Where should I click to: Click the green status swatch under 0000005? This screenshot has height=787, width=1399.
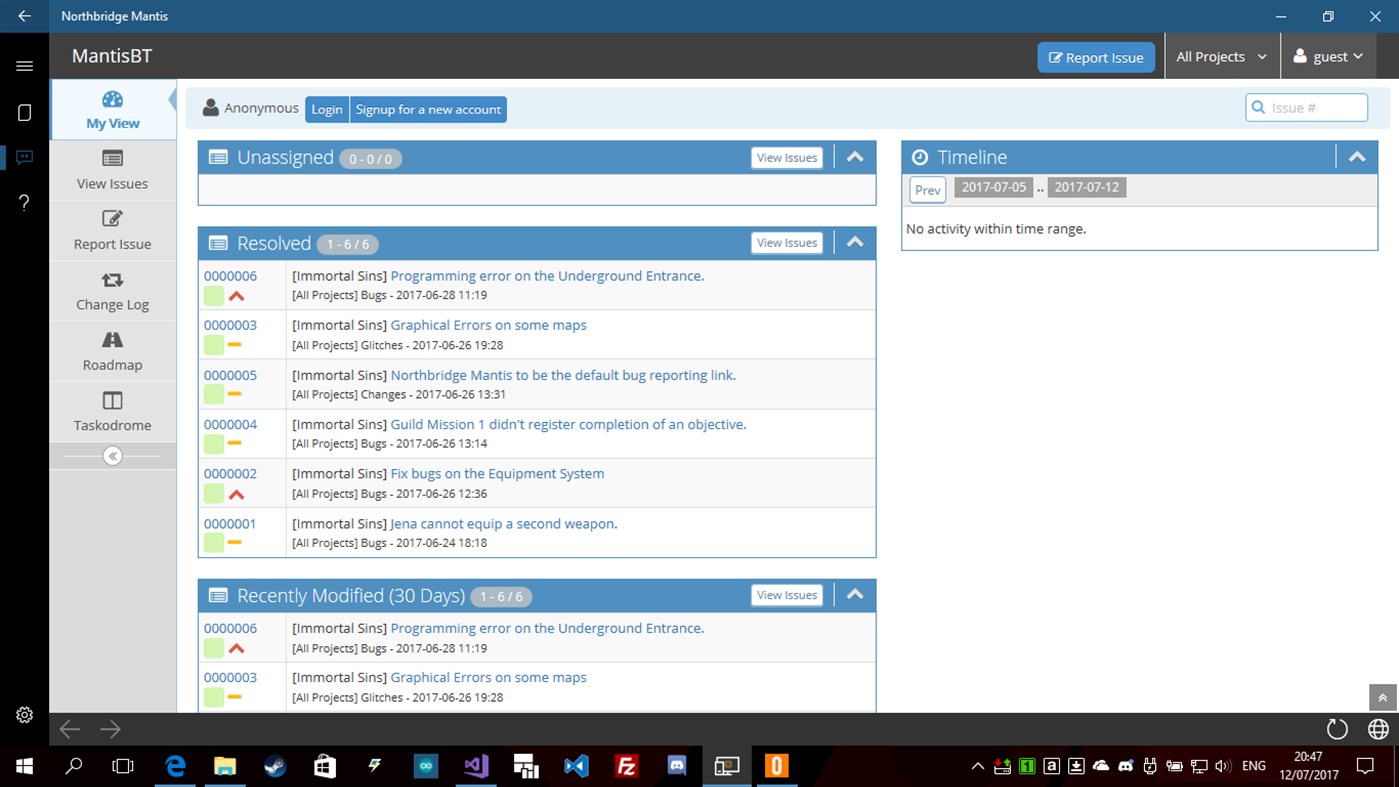(x=214, y=394)
